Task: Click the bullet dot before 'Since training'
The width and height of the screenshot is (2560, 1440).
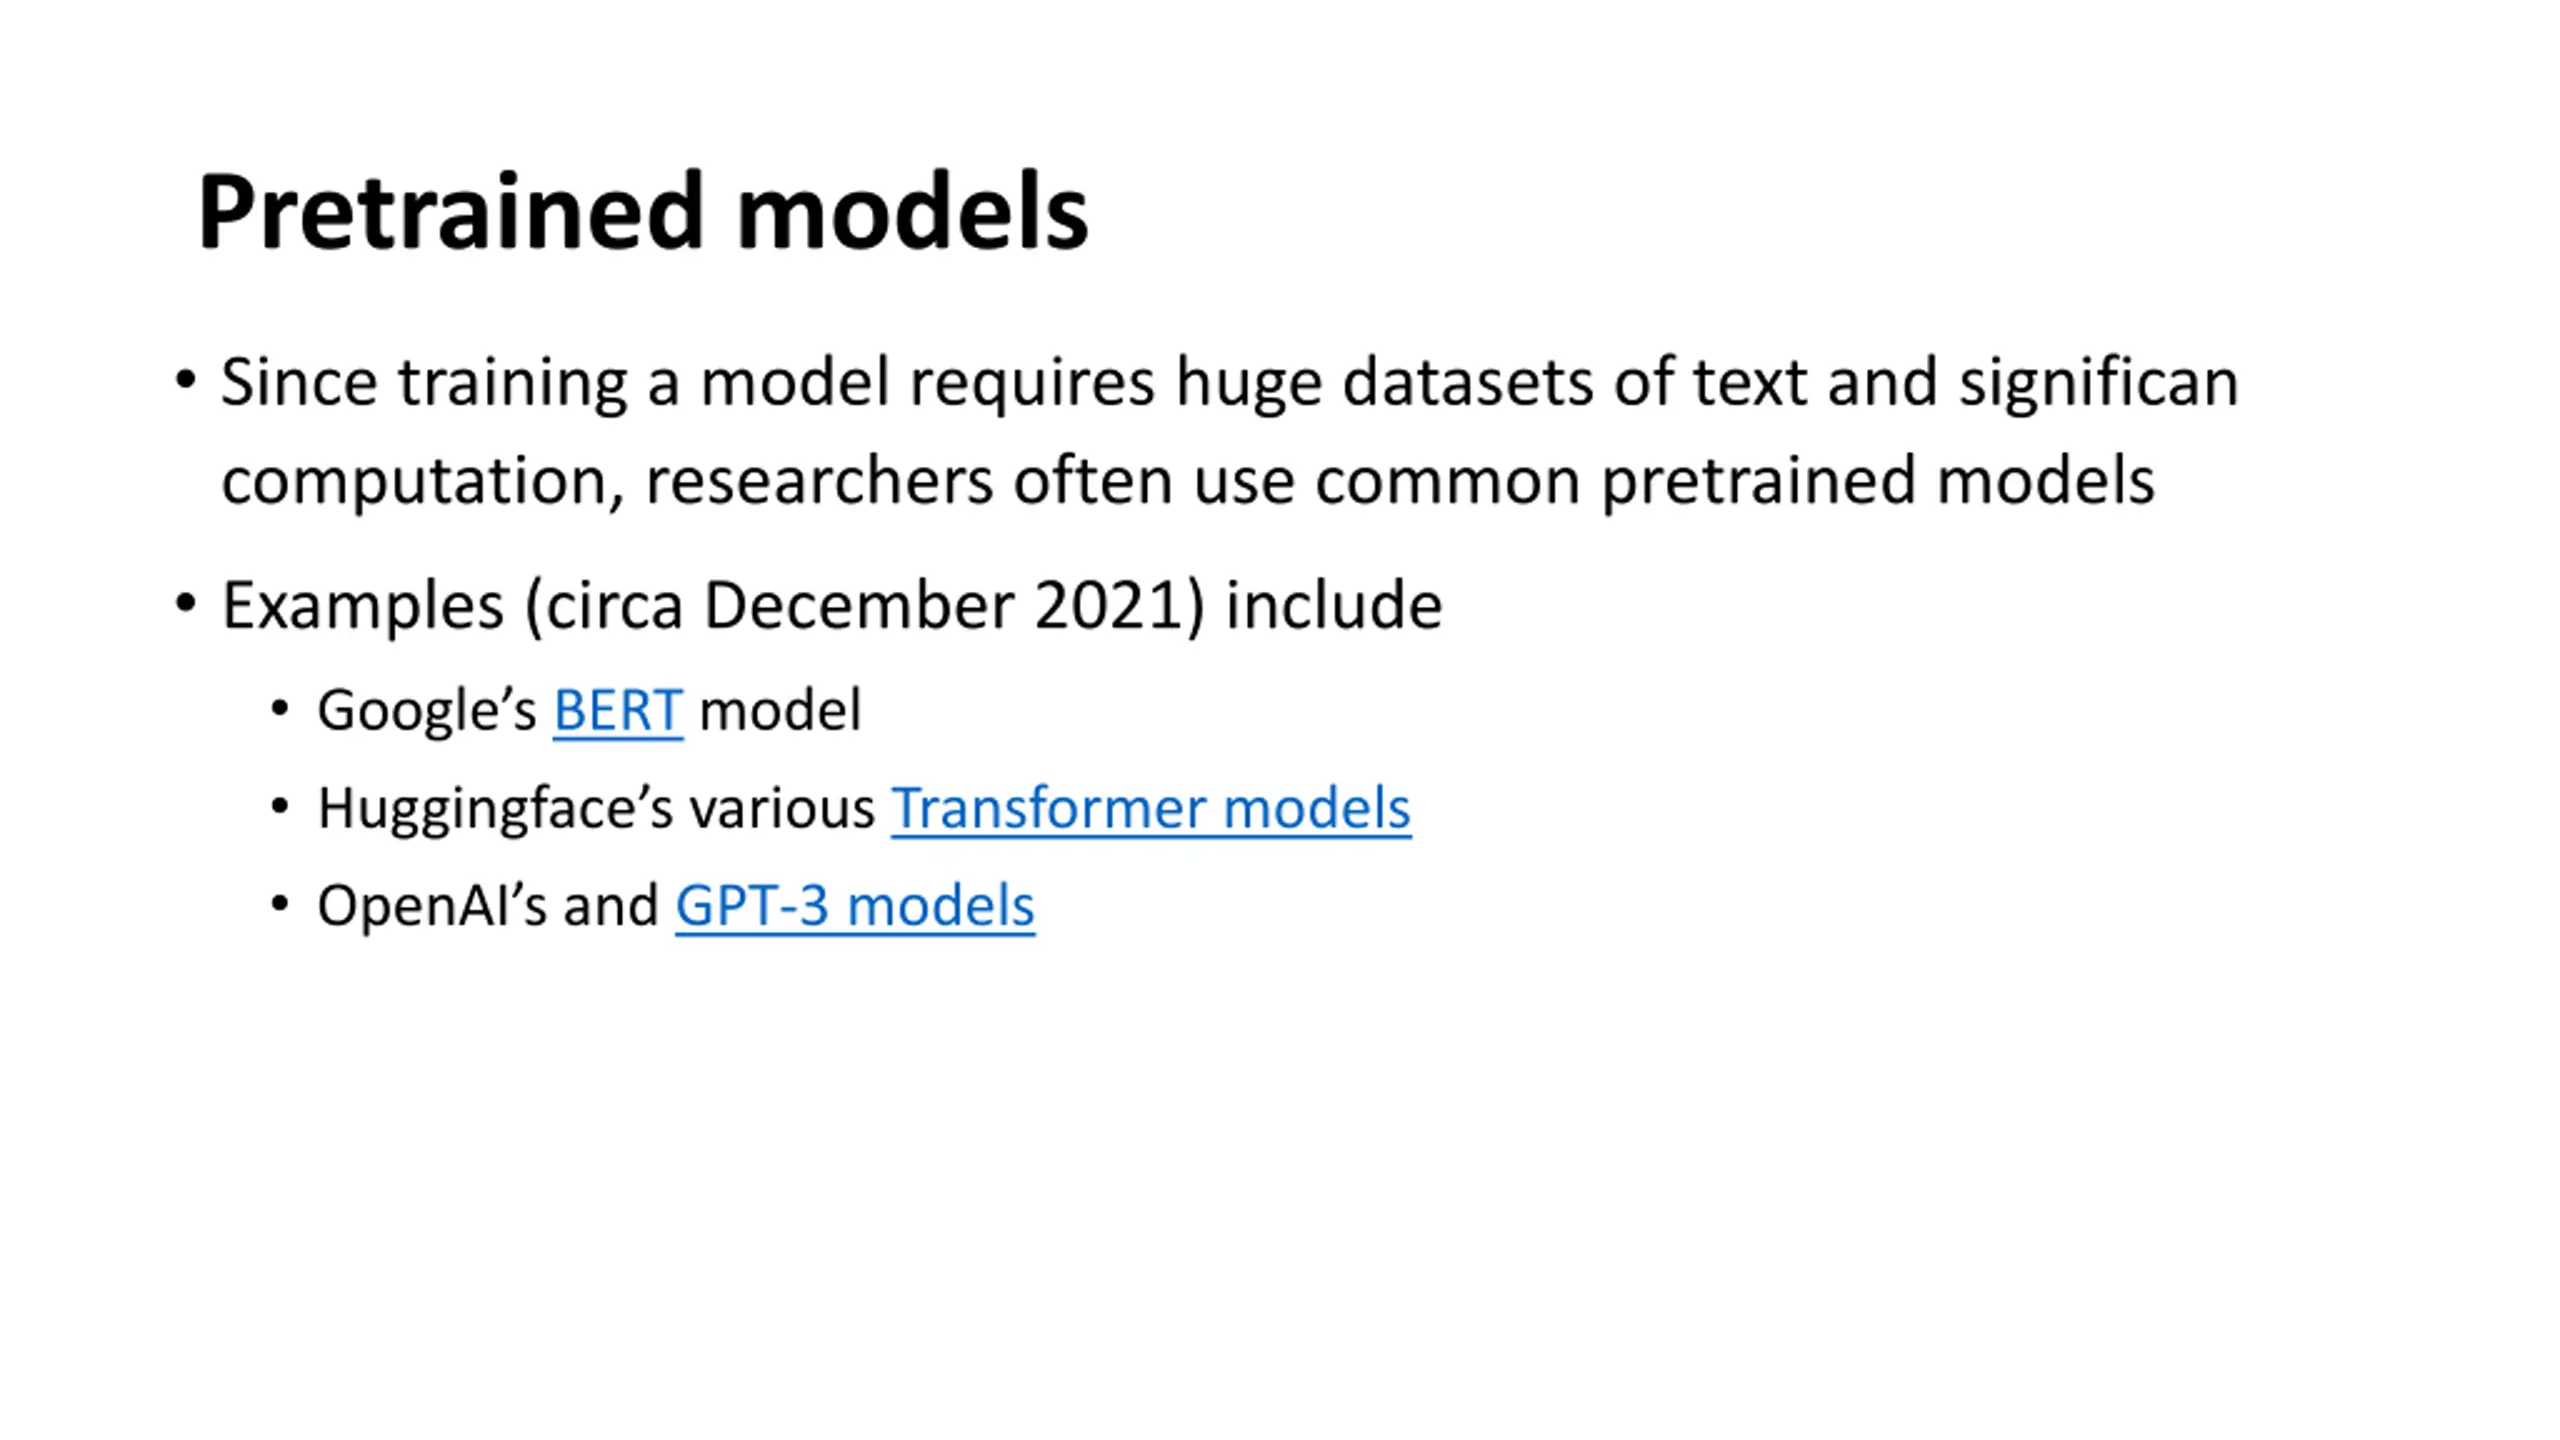Action: 185,381
